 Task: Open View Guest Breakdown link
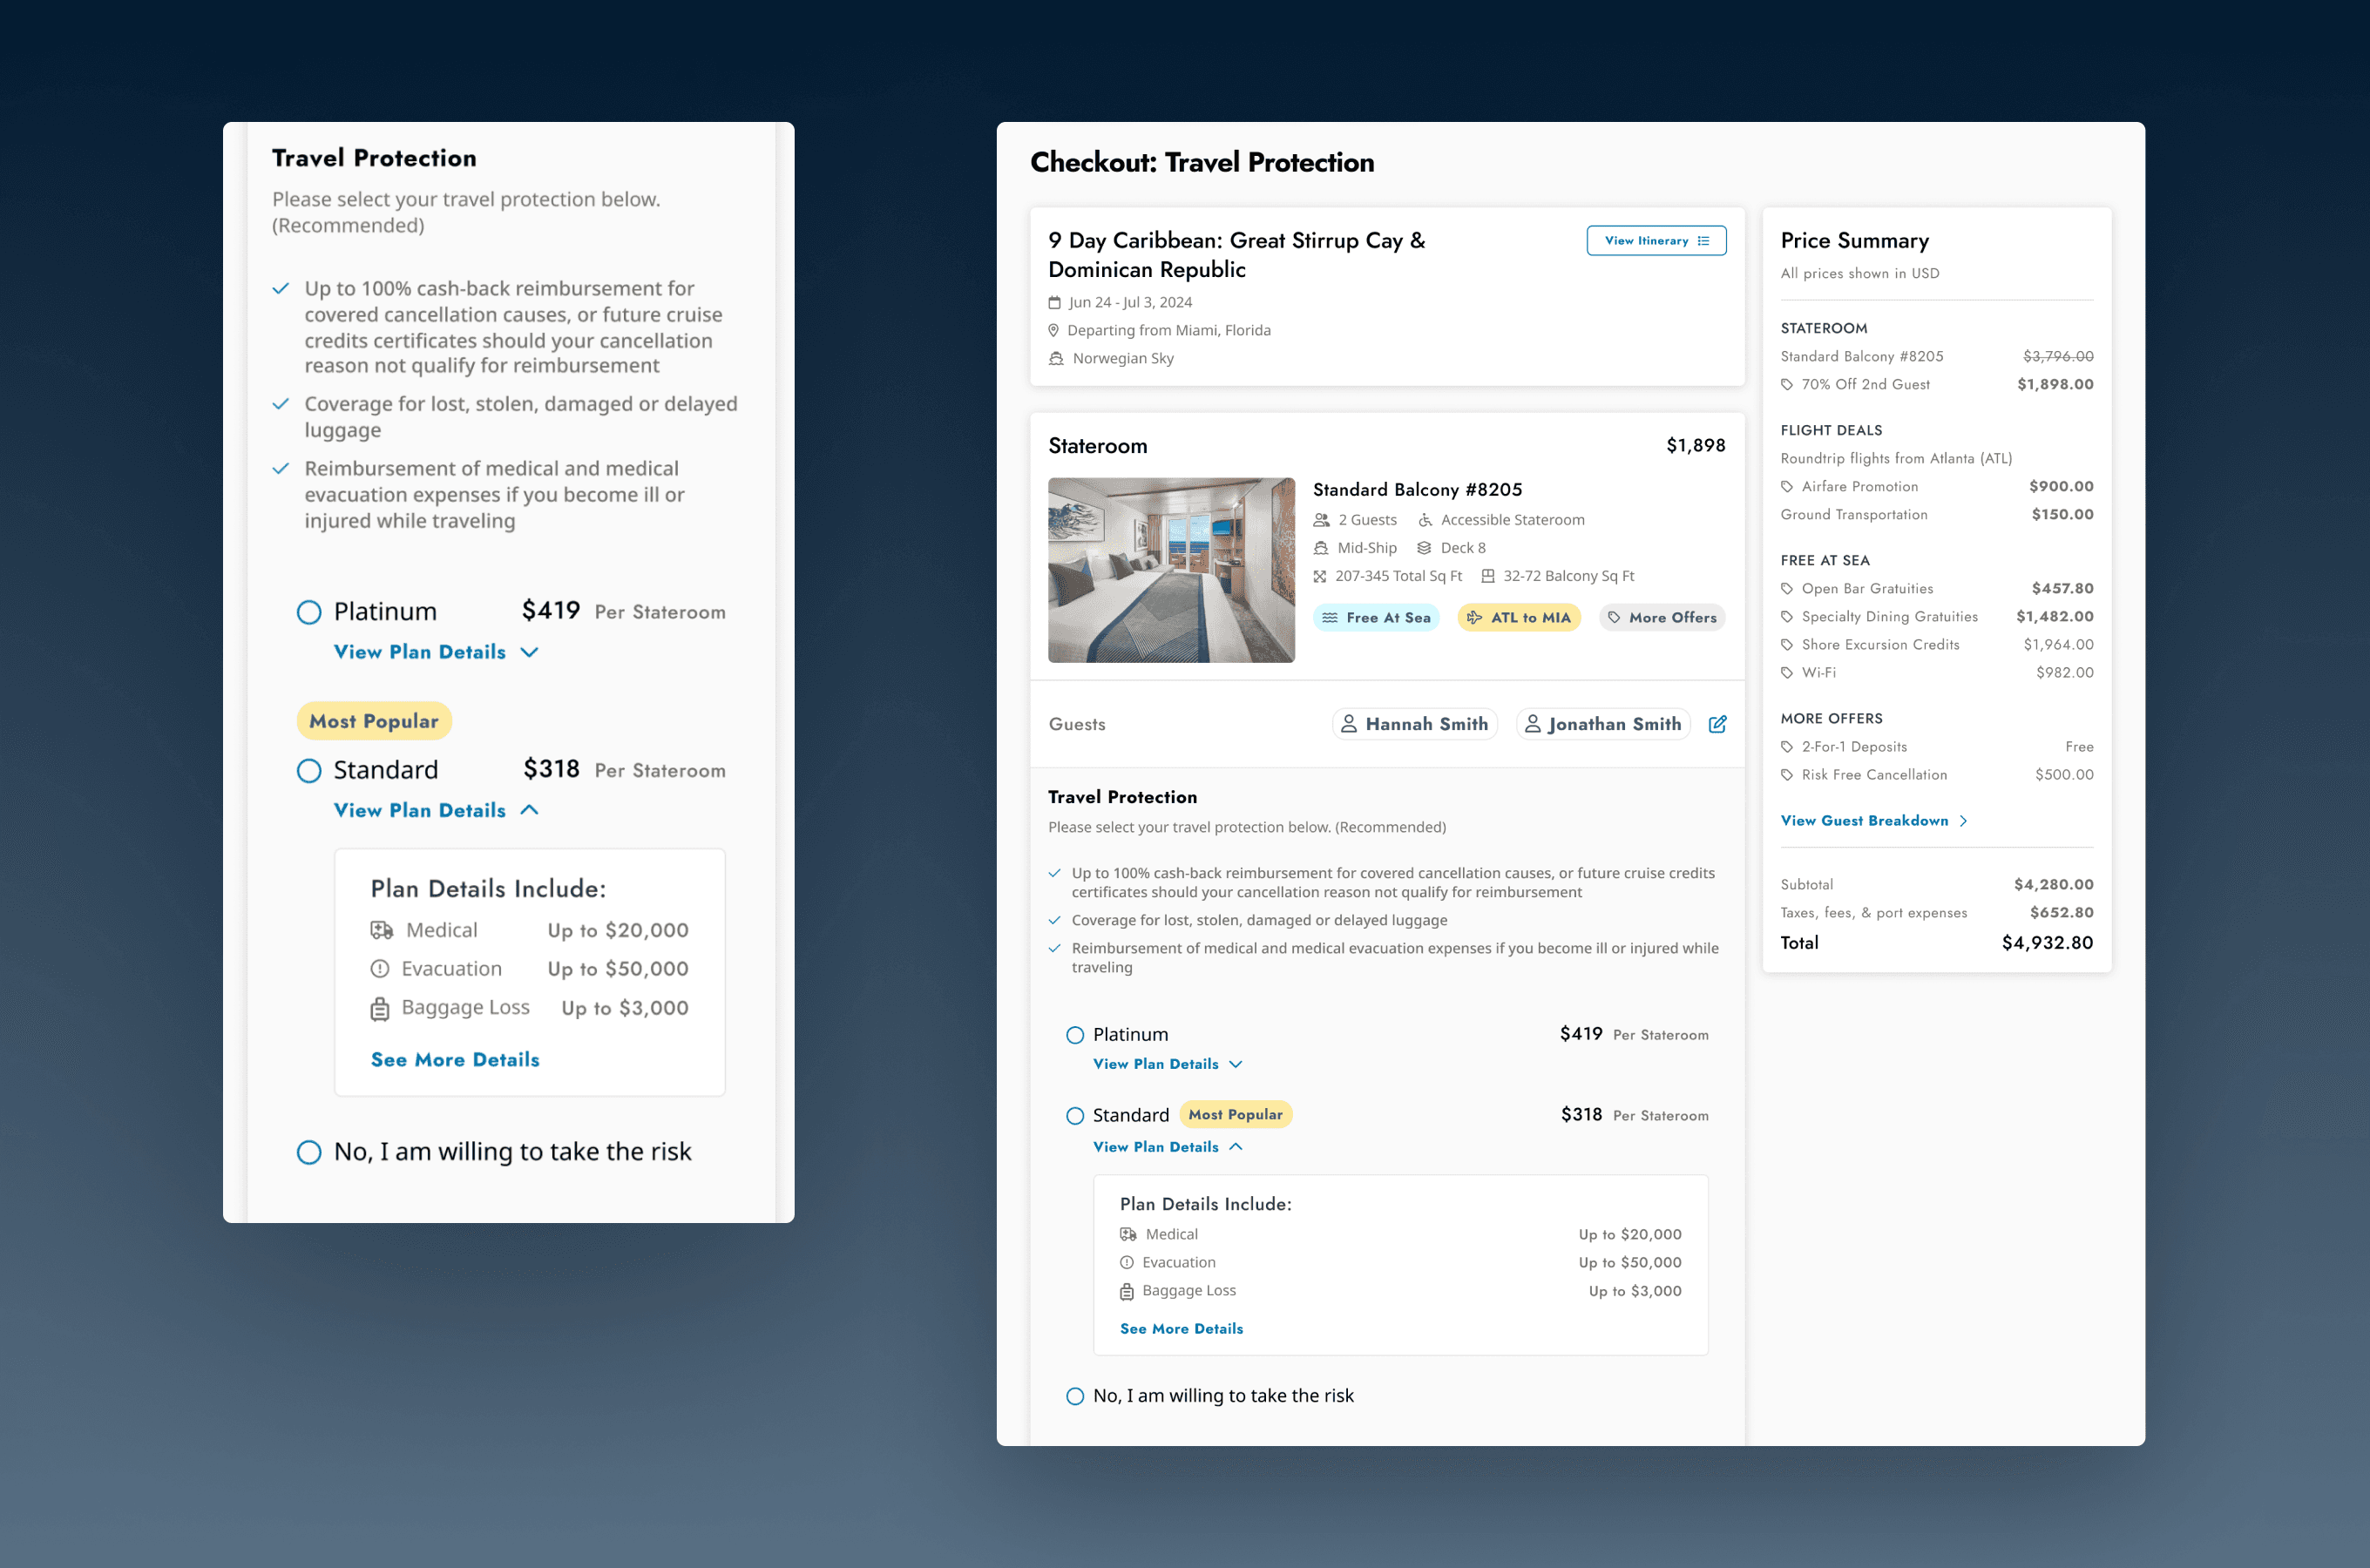pyautogui.click(x=1874, y=821)
